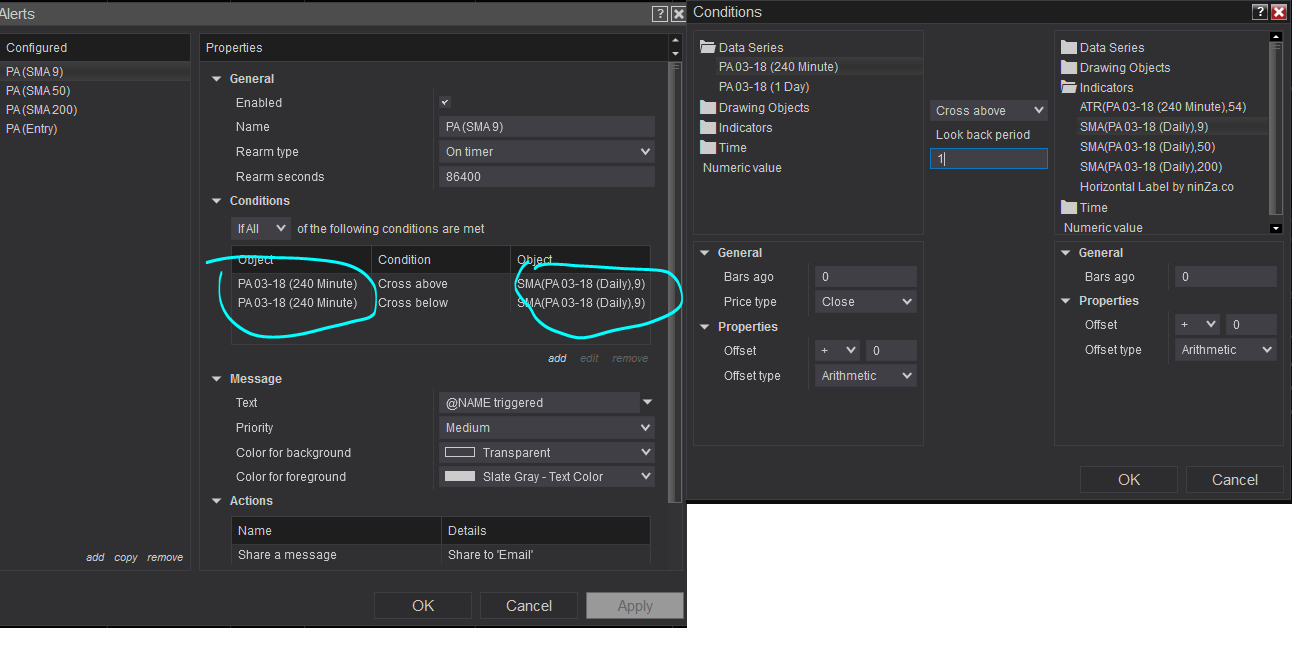Click remove link under Configured list
The height and width of the screenshot is (647, 1292).
tap(165, 557)
